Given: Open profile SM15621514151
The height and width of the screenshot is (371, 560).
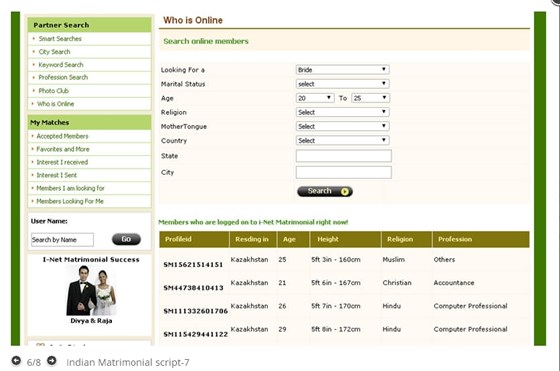Looking at the screenshot, I should [193, 265].
